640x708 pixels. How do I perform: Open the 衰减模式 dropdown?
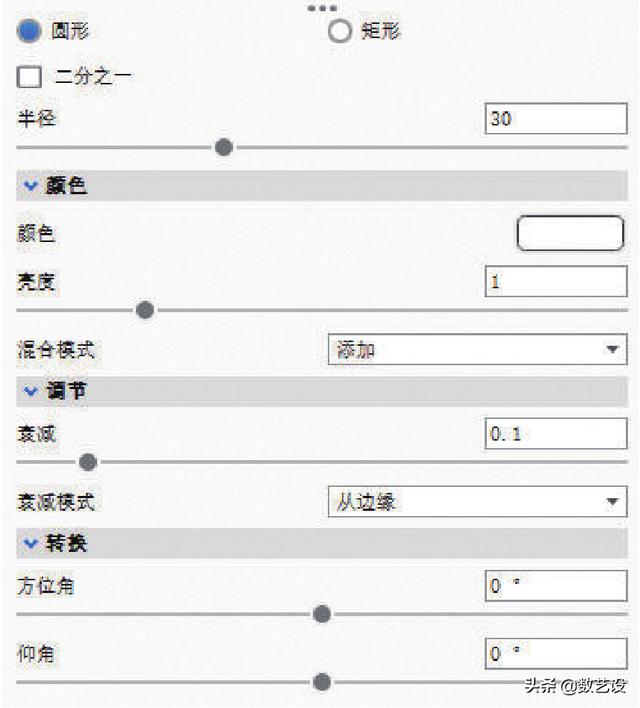coord(477,501)
